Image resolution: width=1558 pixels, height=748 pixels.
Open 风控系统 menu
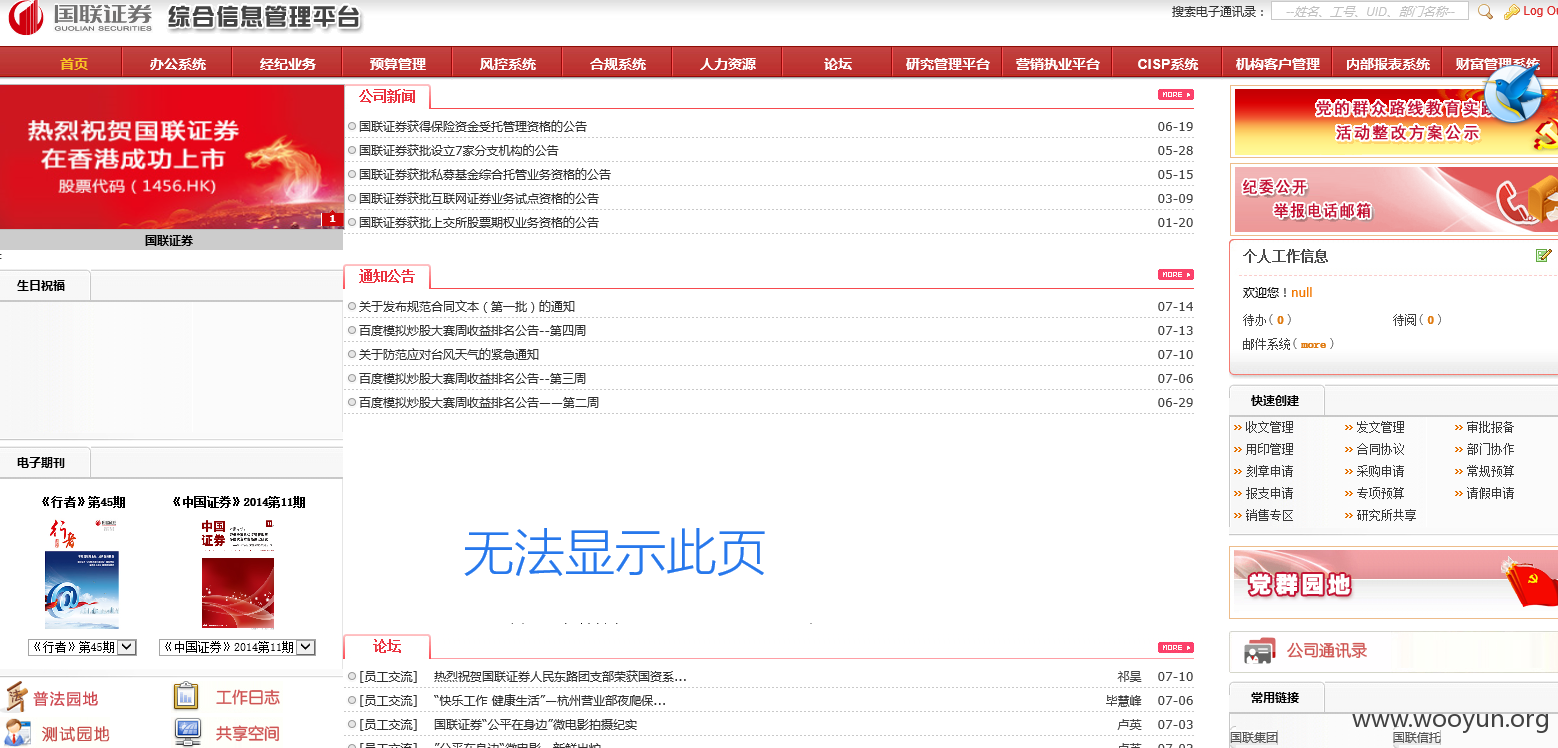[x=508, y=64]
